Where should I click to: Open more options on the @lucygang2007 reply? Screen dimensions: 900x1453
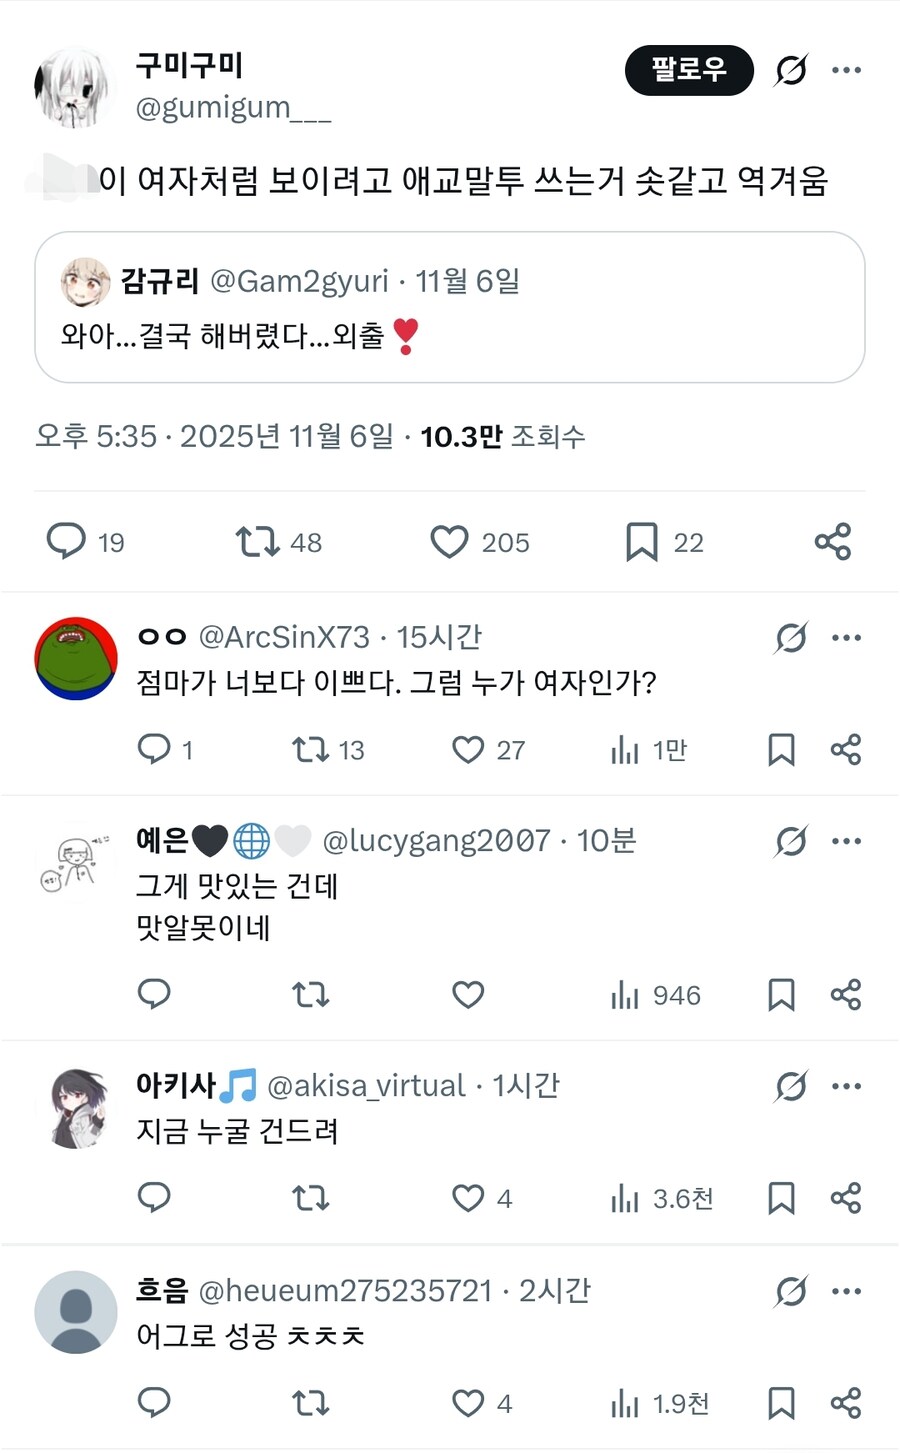846,841
